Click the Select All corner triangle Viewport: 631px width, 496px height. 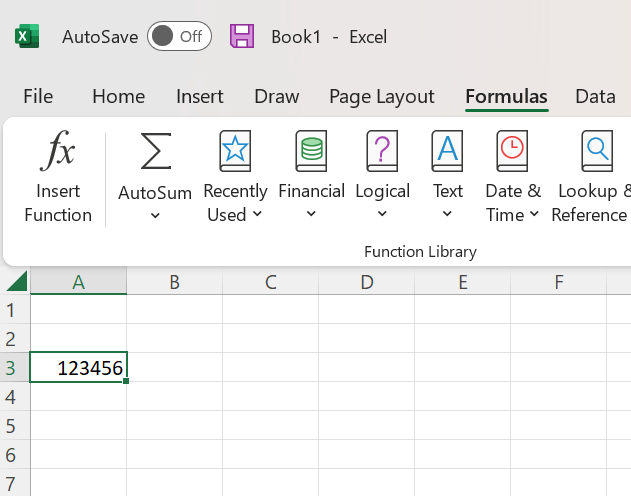17,281
